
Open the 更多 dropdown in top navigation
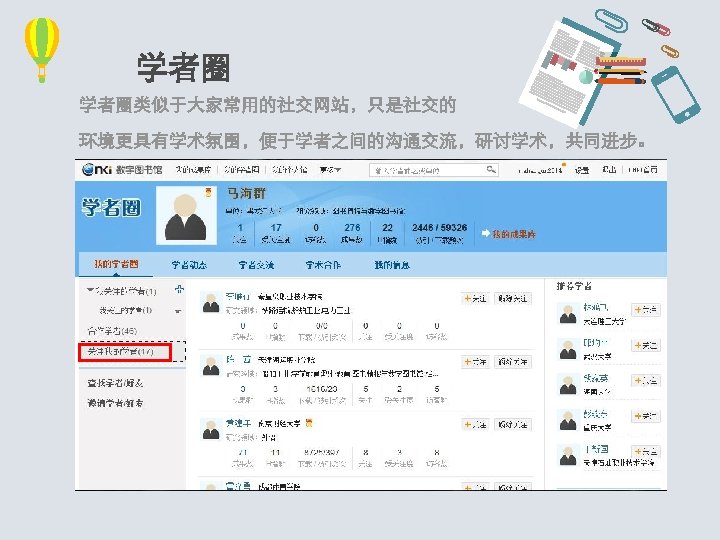tap(330, 170)
